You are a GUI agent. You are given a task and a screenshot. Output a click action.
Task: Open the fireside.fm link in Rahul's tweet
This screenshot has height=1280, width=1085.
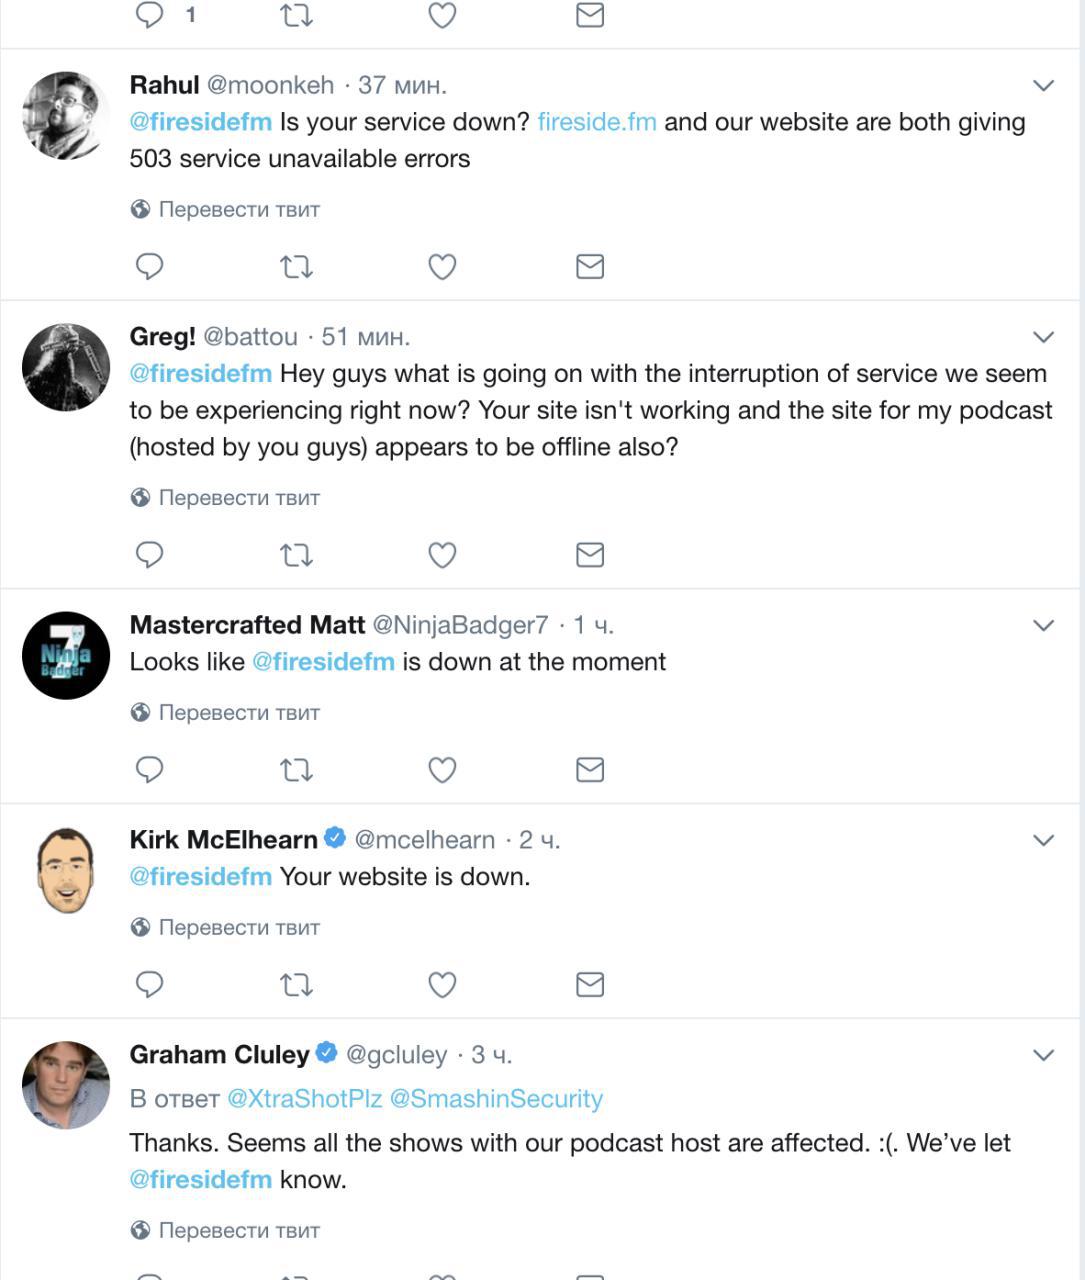pyautogui.click(x=597, y=122)
